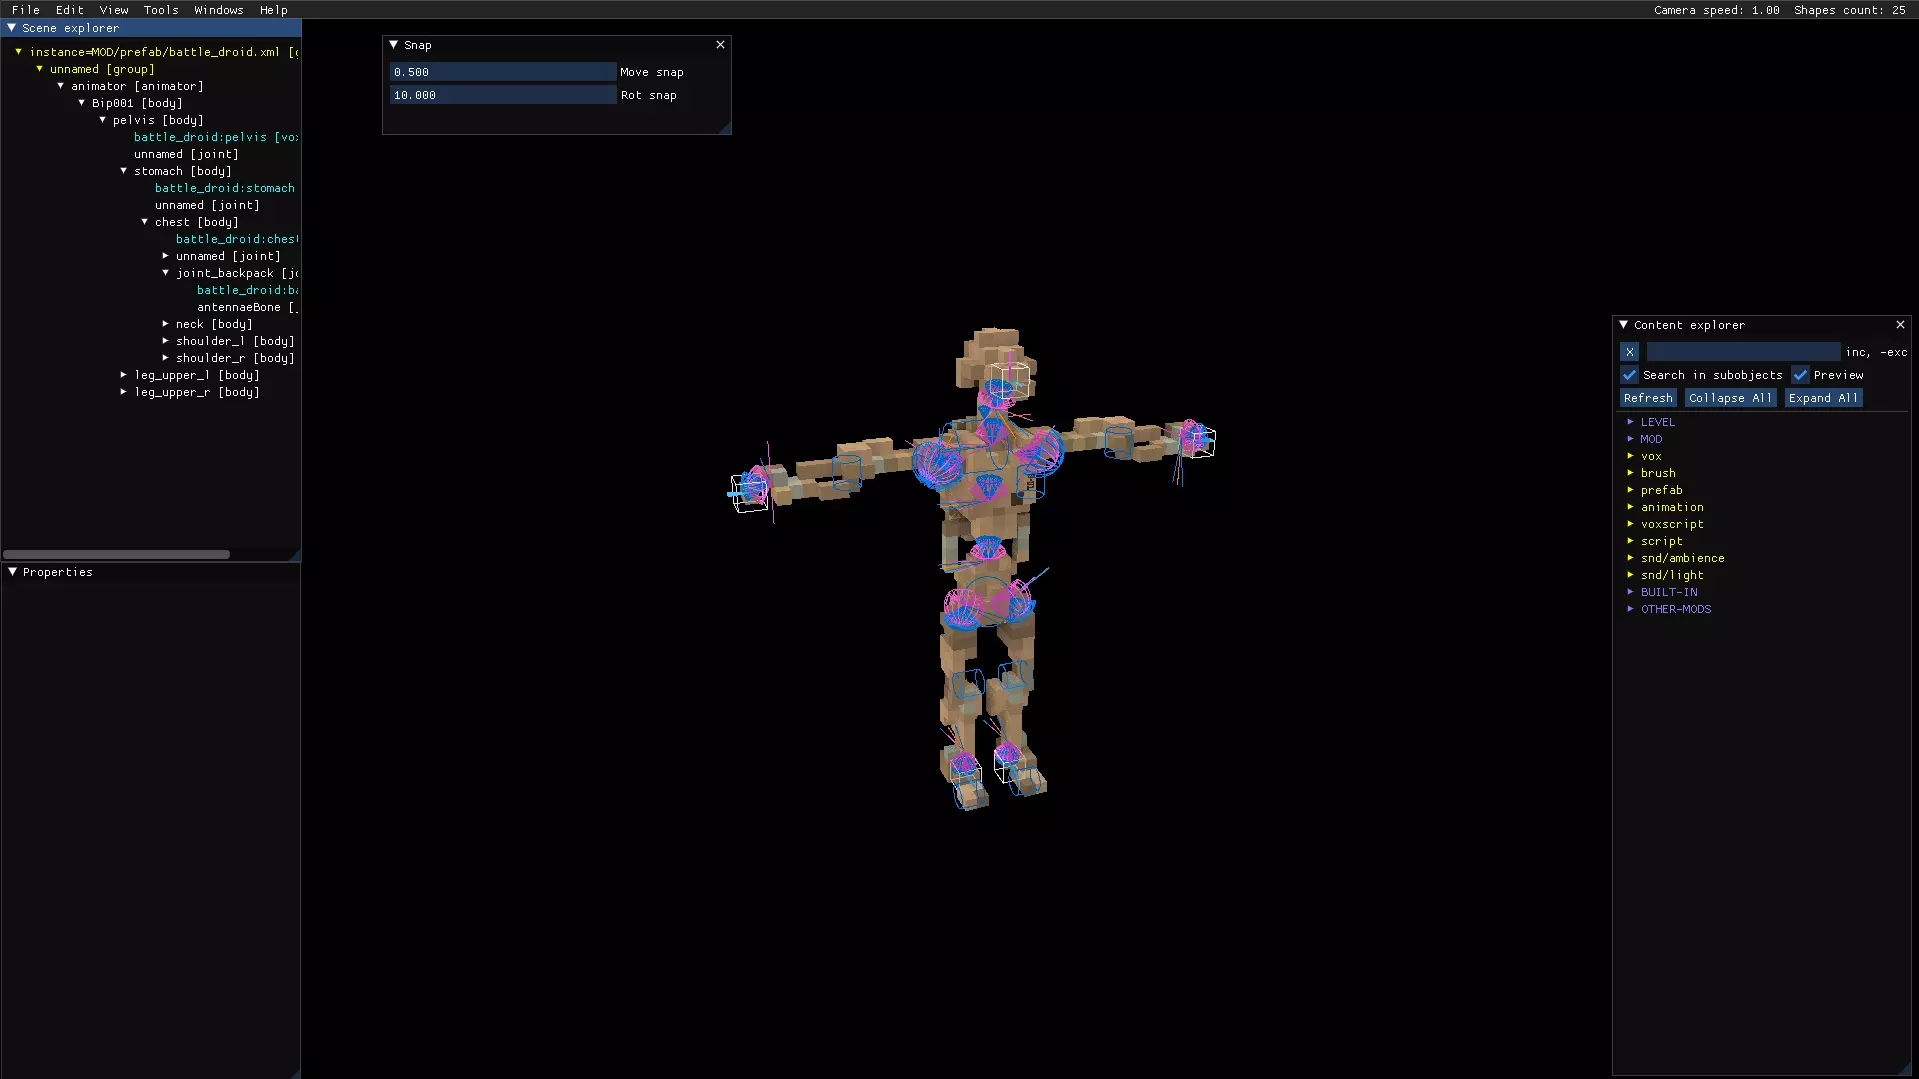Click the Collapse All button

click(1730, 398)
